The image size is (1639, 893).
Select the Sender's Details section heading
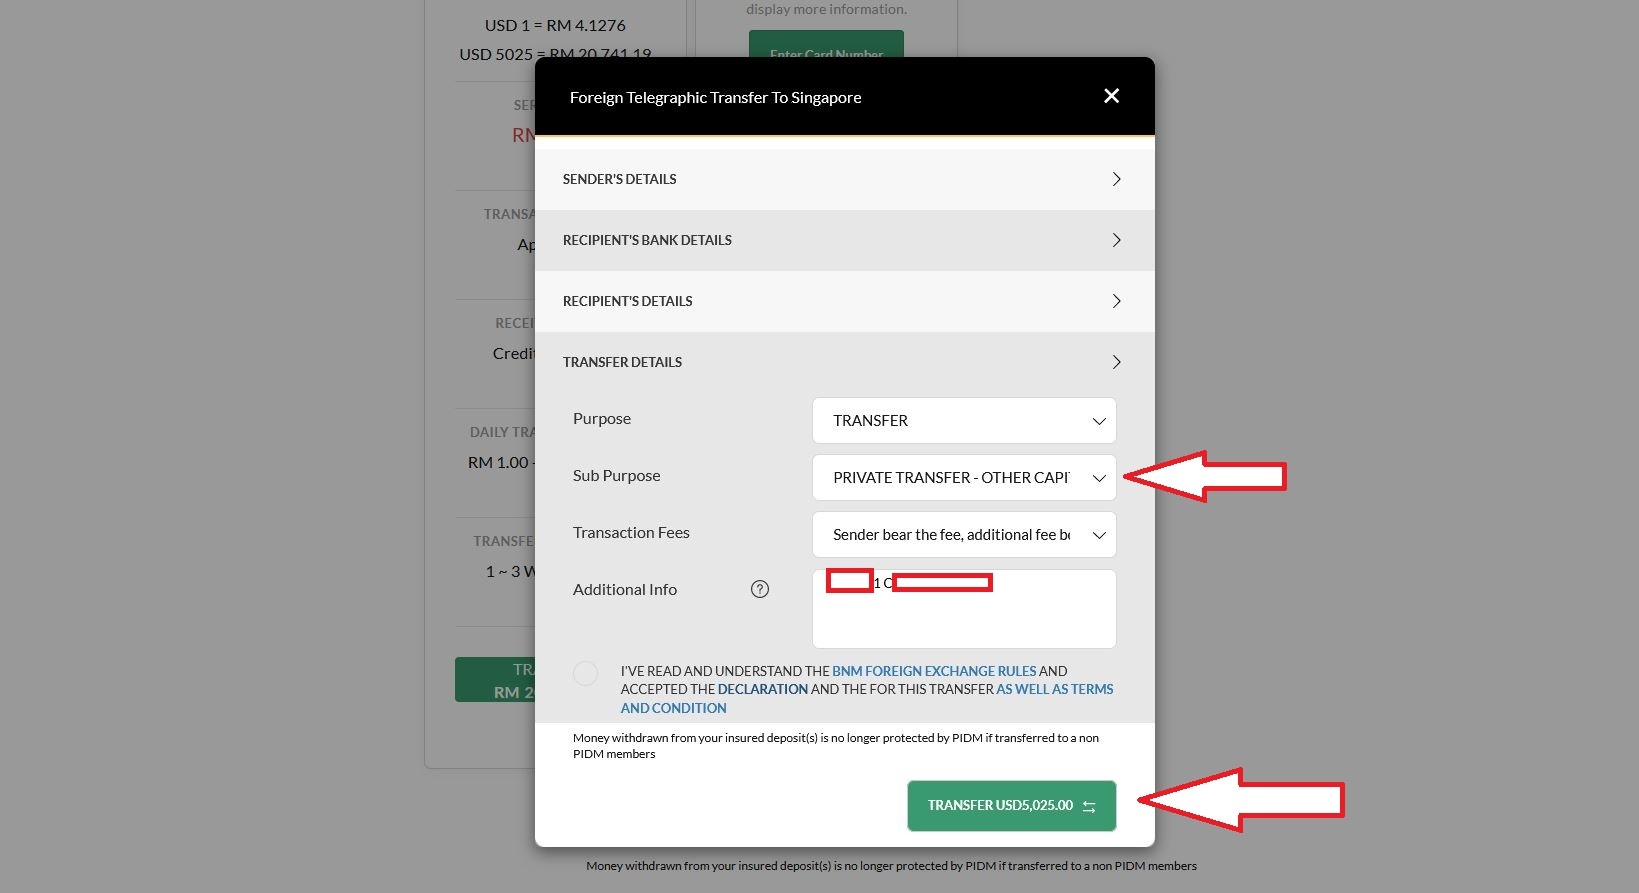[x=619, y=179]
